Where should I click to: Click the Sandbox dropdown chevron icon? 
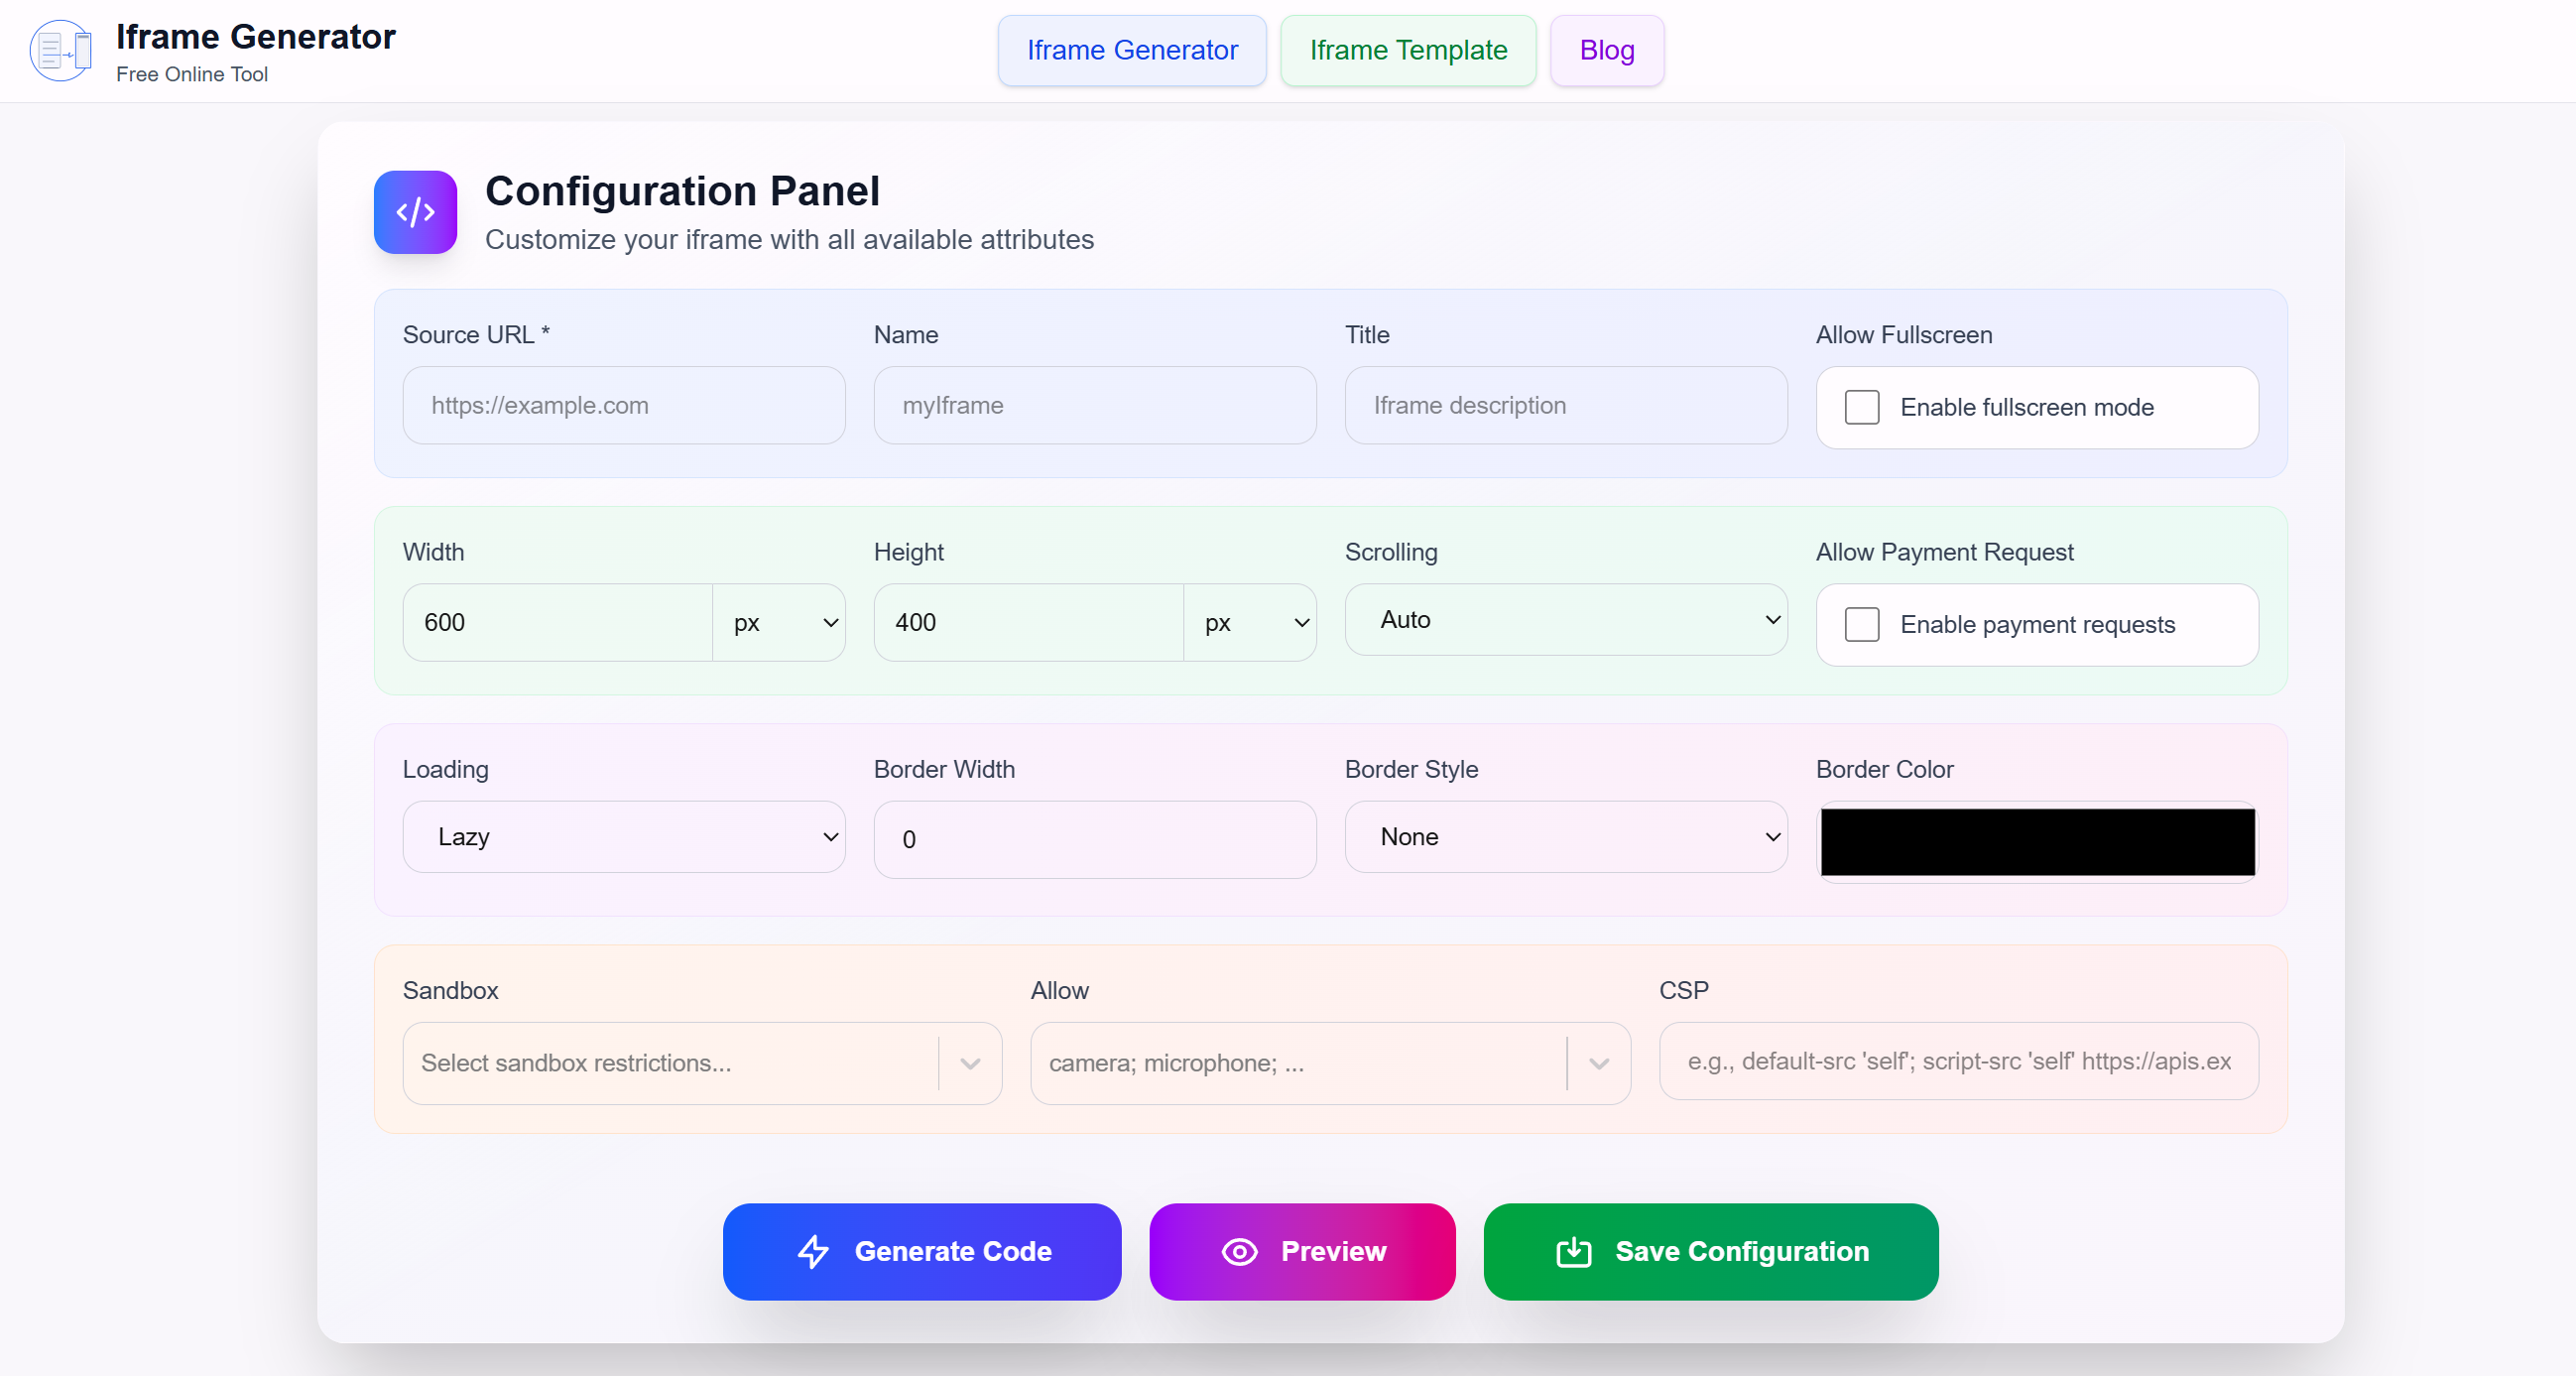969,1063
